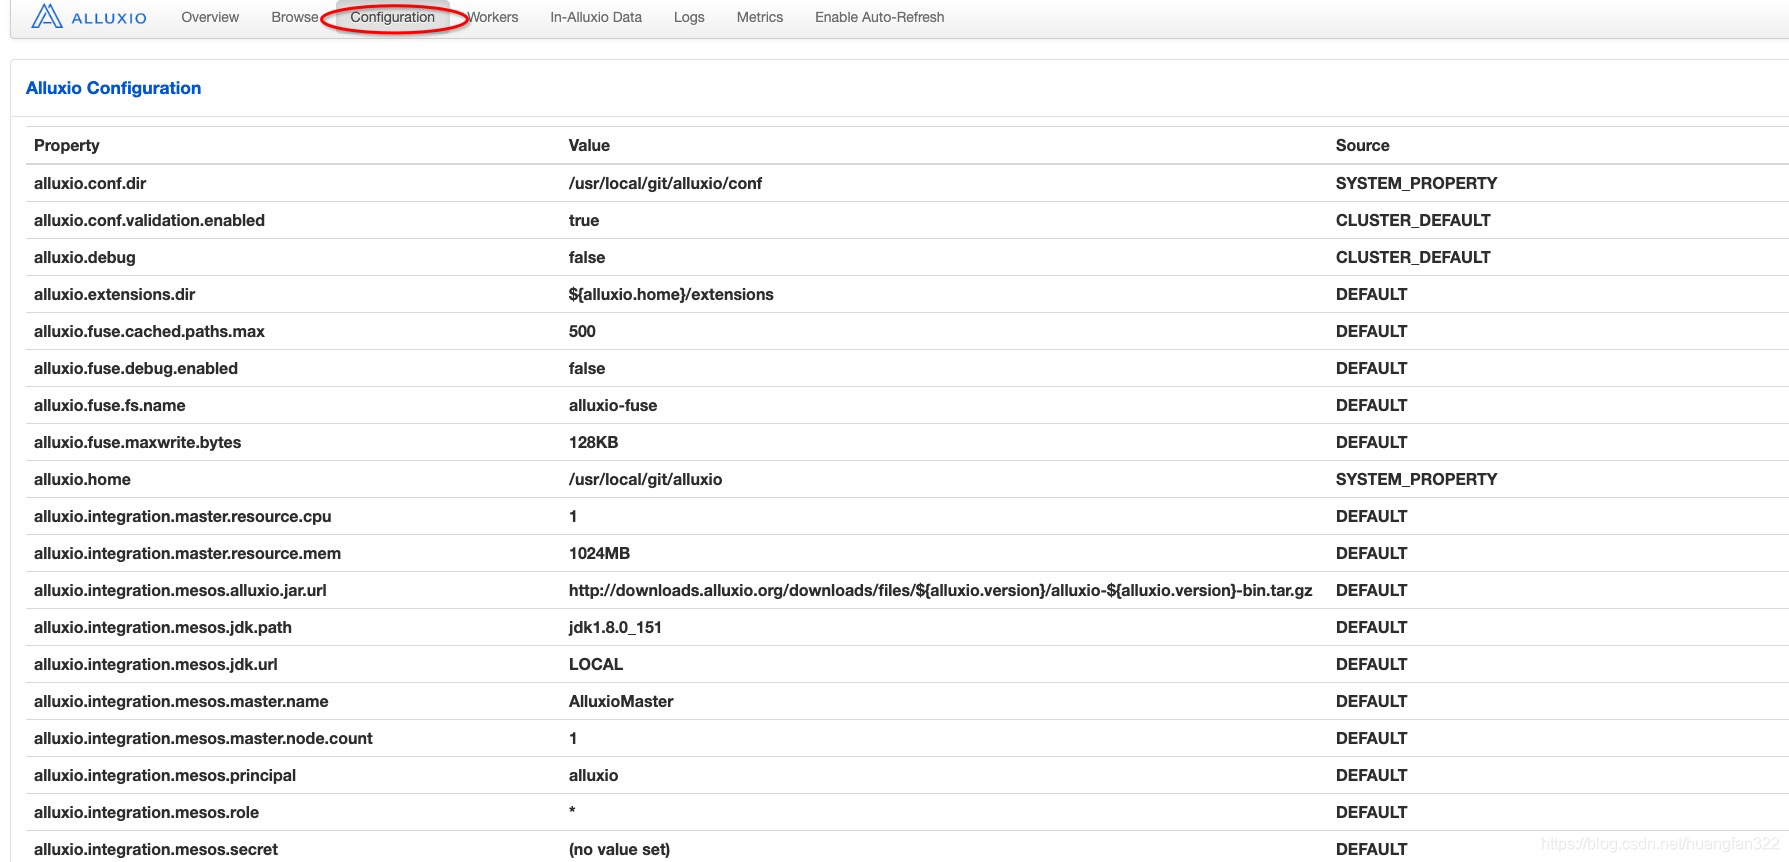This screenshot has height=862, width=1789.
Task: Select alluxio.integration.mesos.alluxio.jar.url property
Action: coord(180,590)
